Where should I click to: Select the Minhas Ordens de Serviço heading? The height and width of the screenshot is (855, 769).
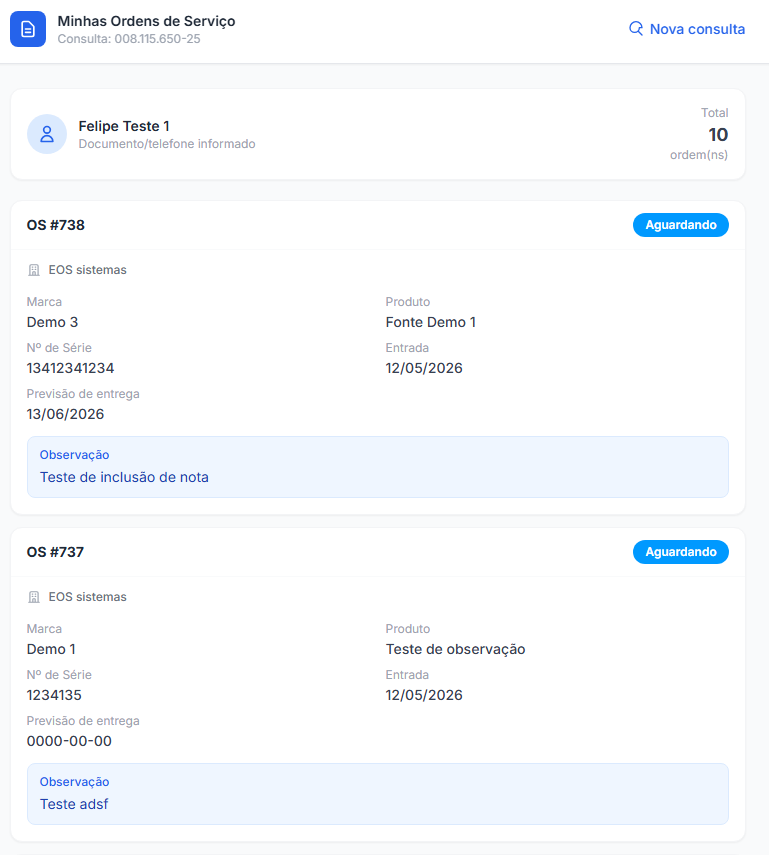(x=146, y=21)
